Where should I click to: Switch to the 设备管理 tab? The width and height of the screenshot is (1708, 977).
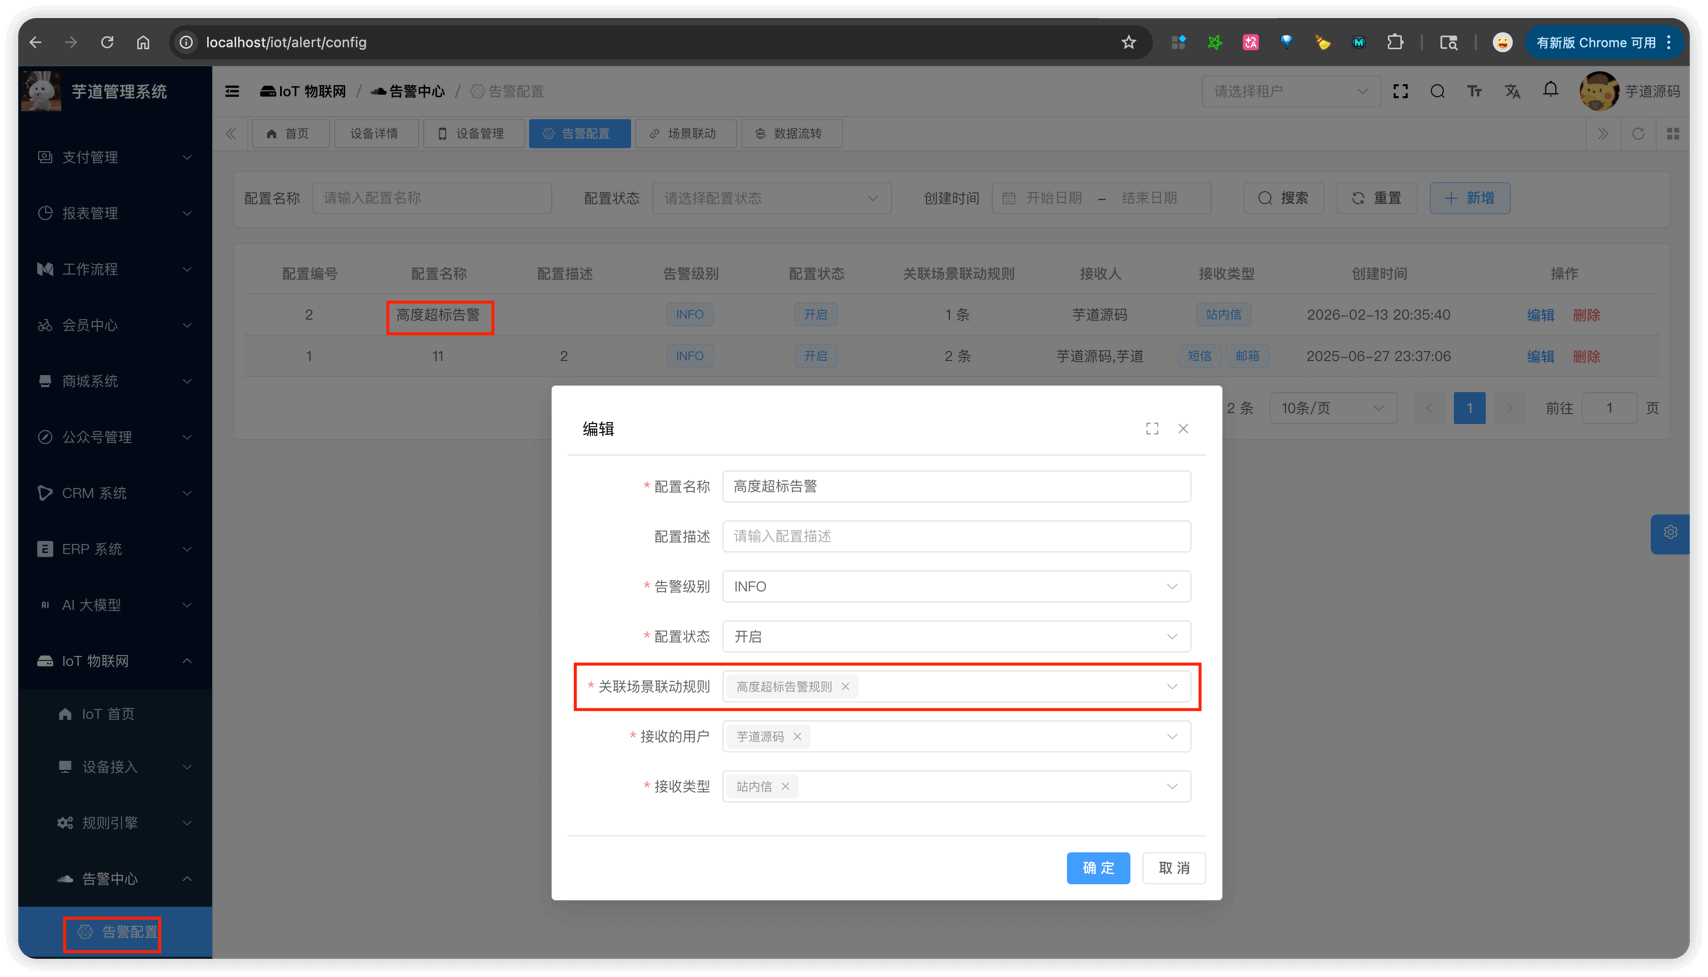pyautogui.click(x=474, y=133)
